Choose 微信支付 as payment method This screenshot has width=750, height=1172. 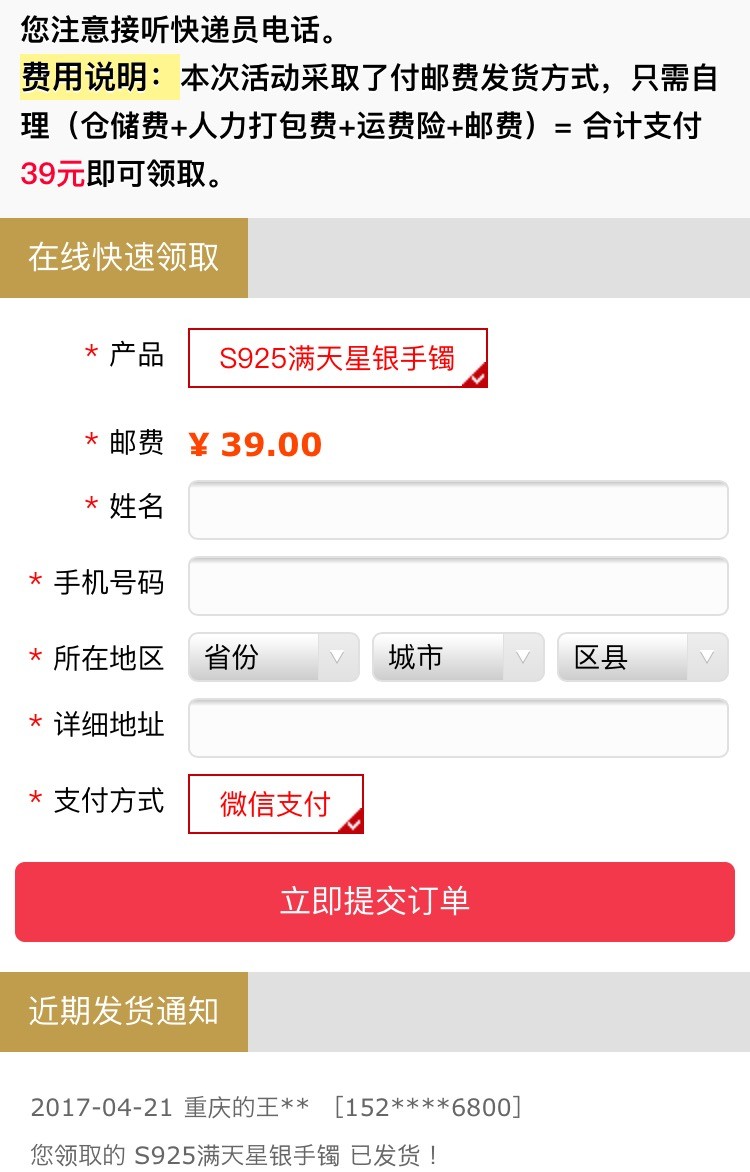pyautogui.click(x=275, y=804)
